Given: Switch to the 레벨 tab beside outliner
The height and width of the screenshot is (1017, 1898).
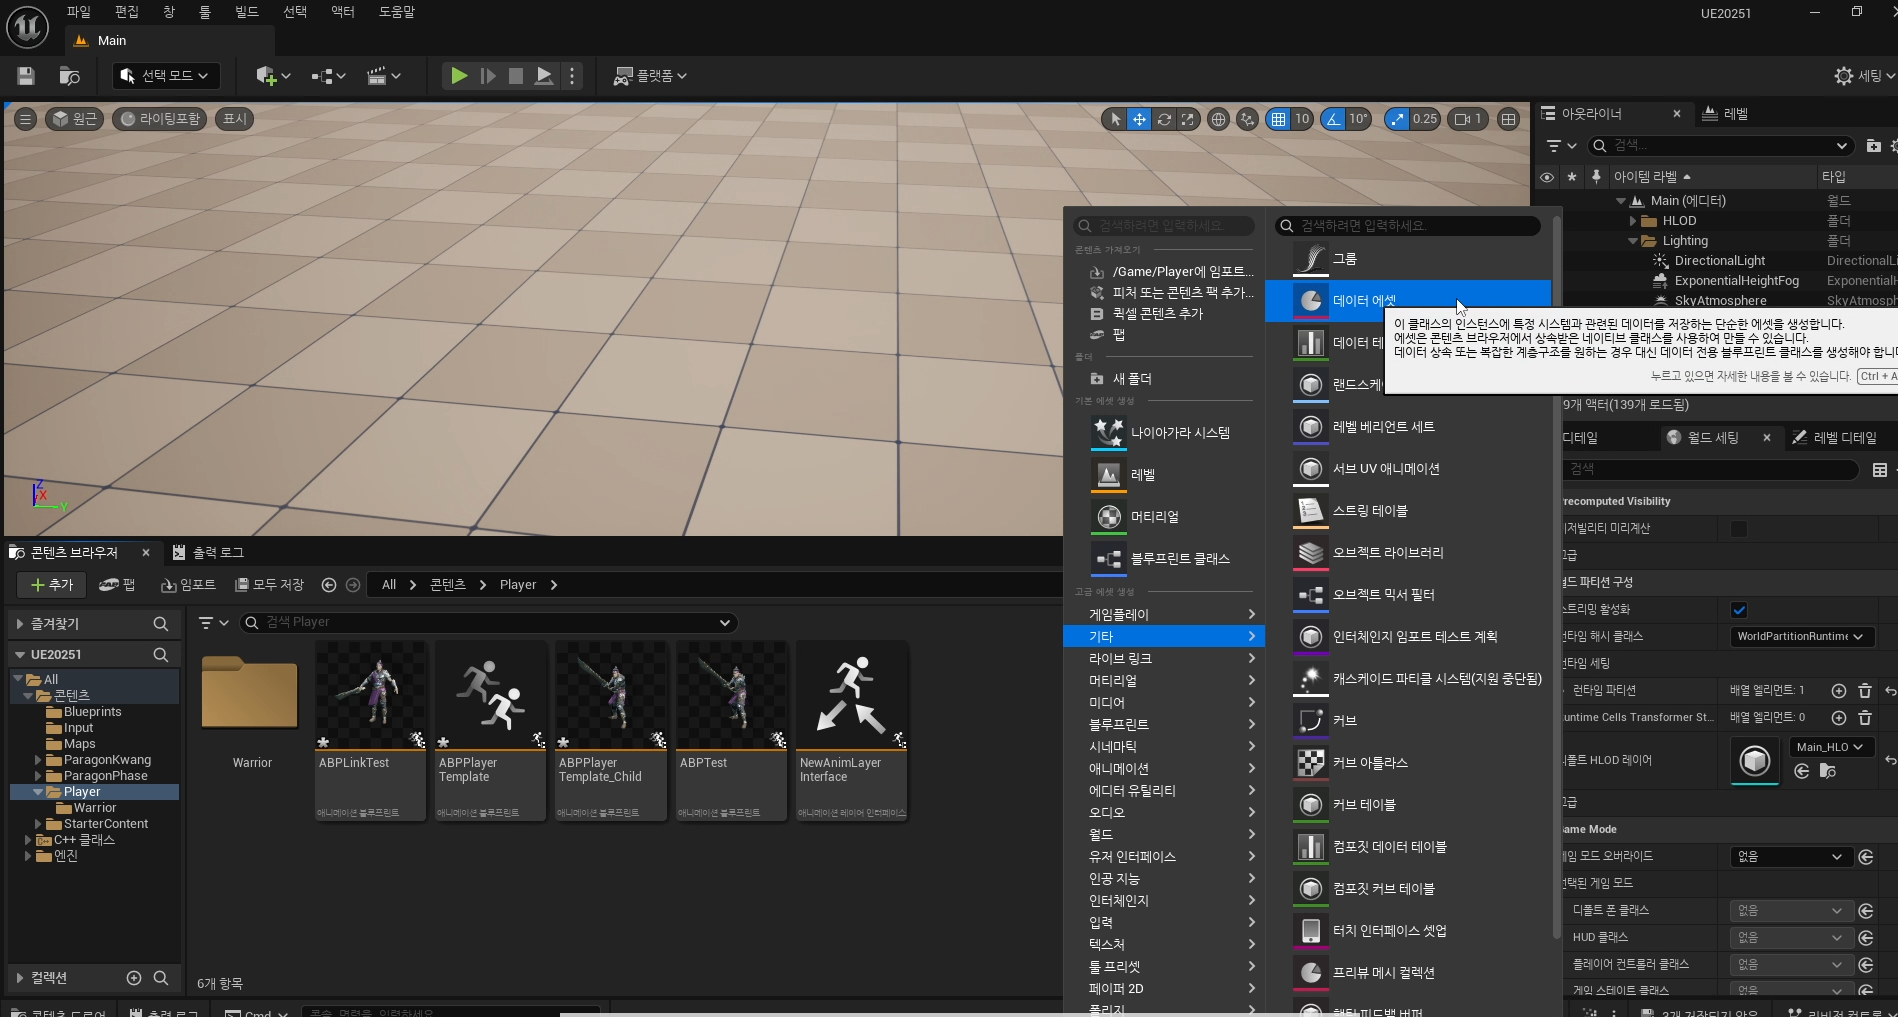Looking at the screenshot, I should [1726, 114].
